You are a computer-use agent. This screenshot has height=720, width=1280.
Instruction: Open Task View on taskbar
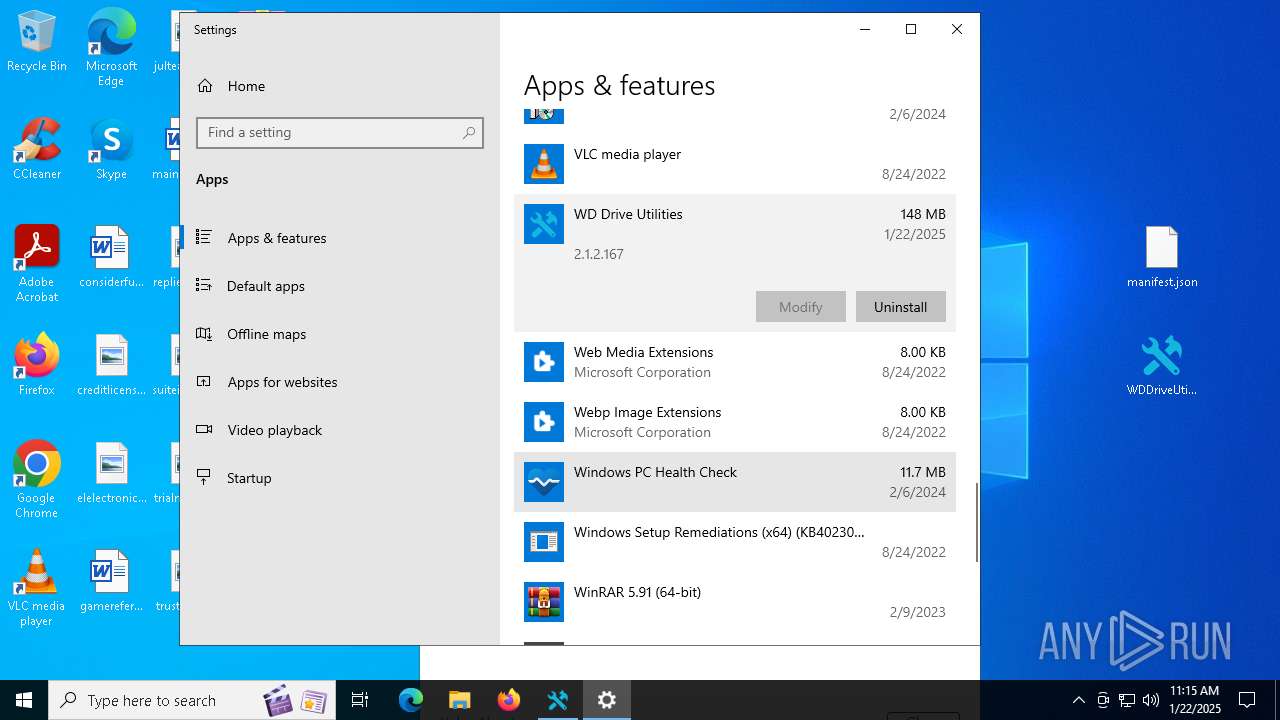click(360, 700)
